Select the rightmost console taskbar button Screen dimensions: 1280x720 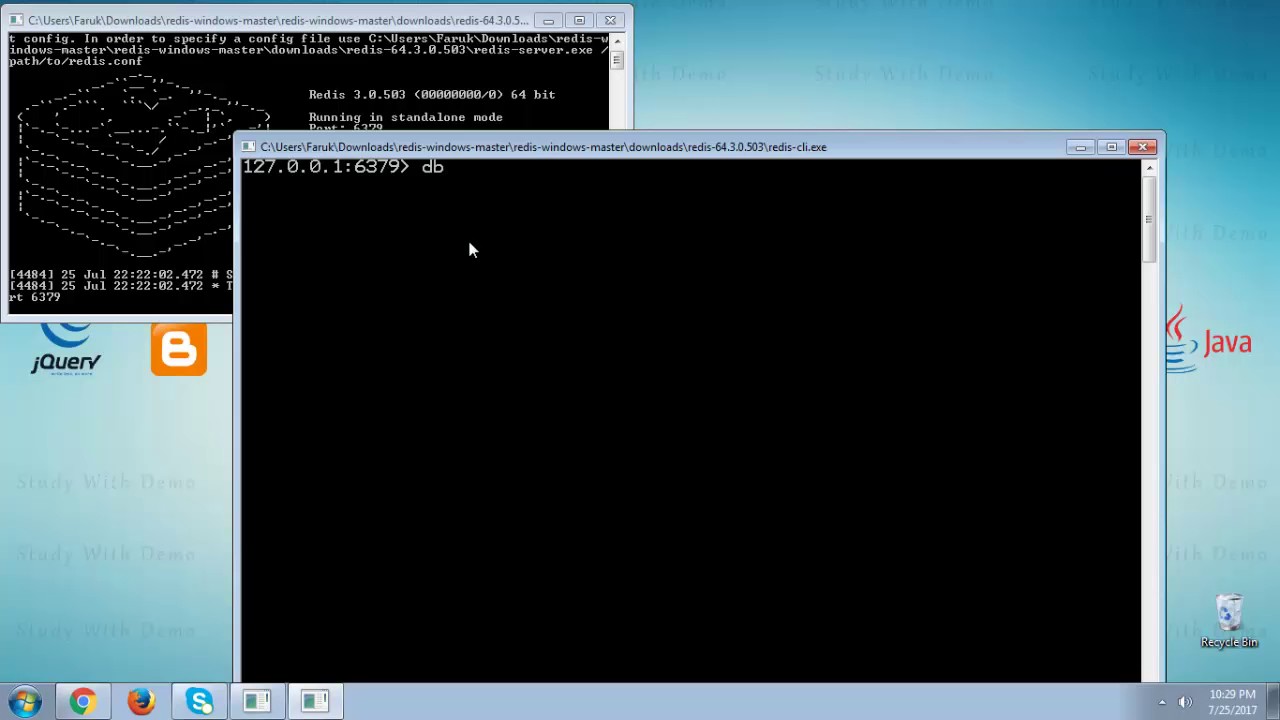[x=315, y=701]
